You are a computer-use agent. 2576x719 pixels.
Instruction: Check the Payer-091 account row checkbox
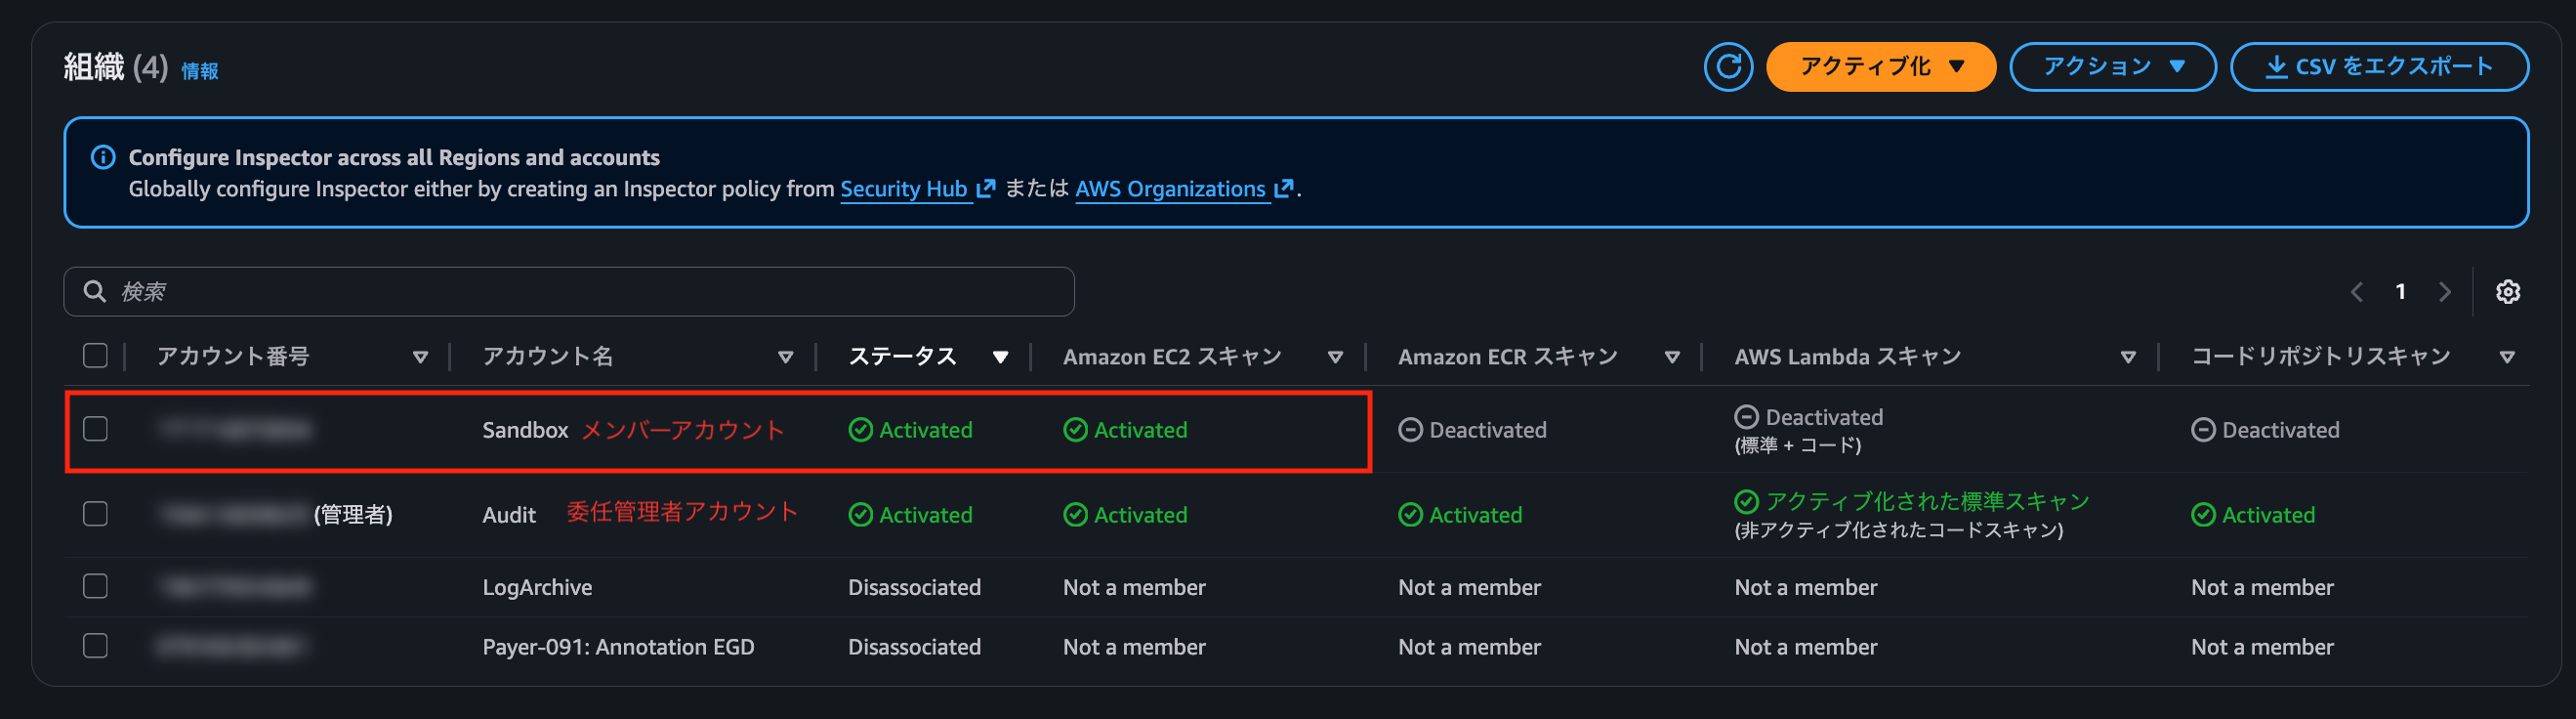95,646
